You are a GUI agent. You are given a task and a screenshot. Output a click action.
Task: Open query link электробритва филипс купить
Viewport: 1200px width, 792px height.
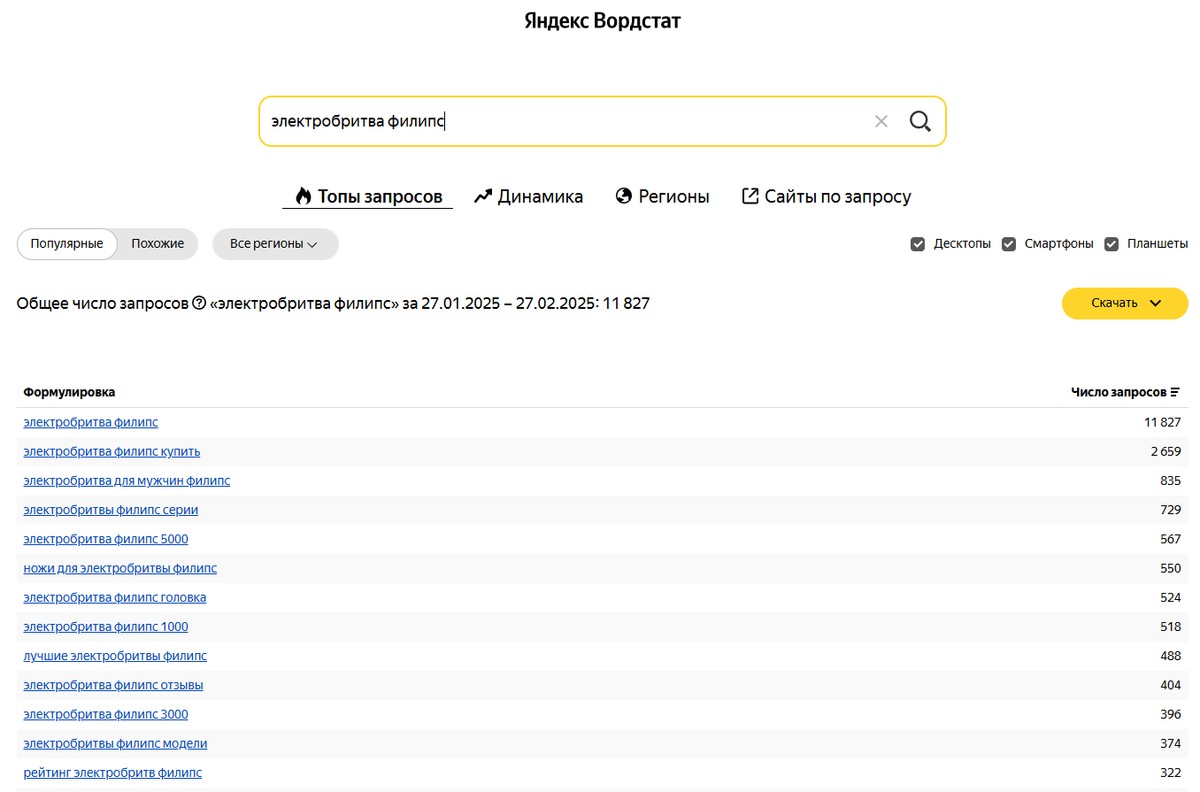tap(112, 451)
